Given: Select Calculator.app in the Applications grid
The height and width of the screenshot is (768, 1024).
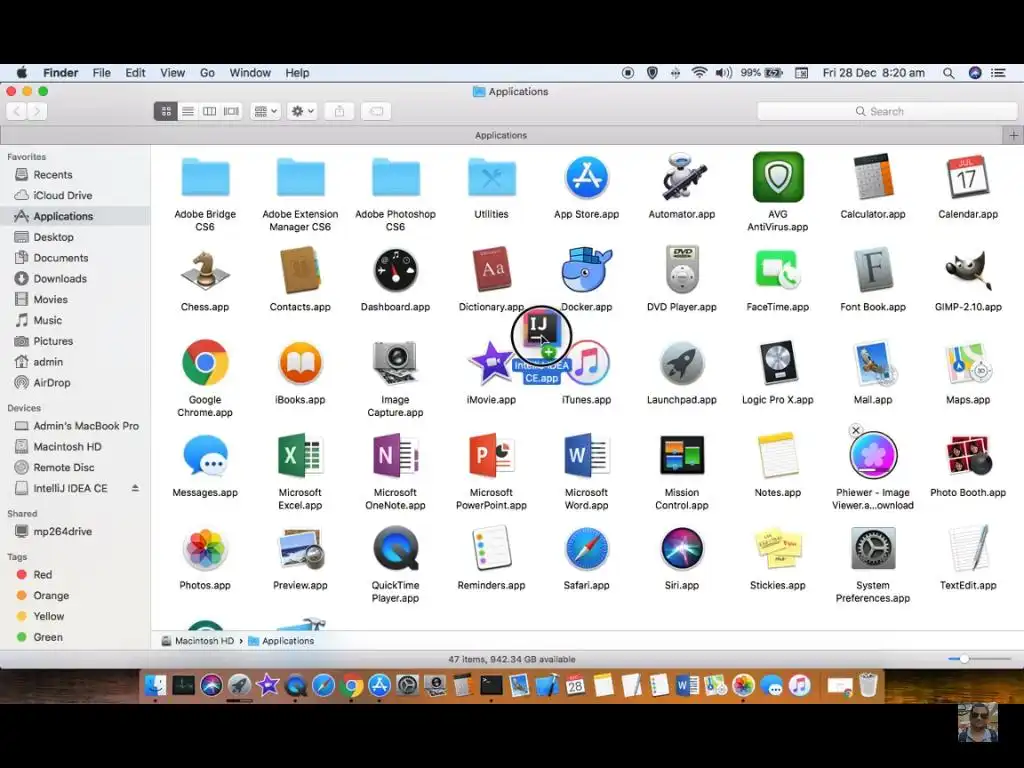Looking at the screenshot, I should coord(873,177).
